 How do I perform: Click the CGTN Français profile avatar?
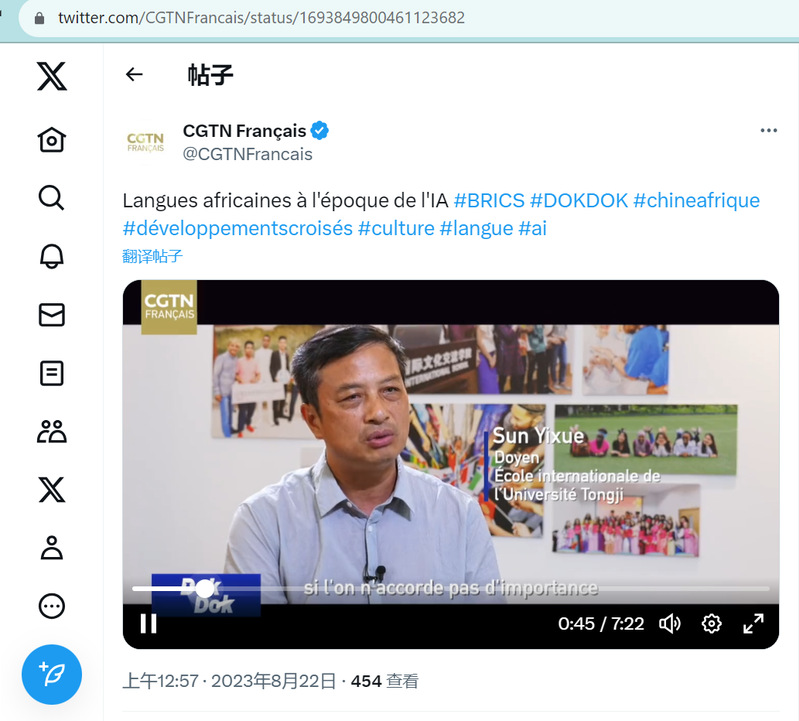146,142
